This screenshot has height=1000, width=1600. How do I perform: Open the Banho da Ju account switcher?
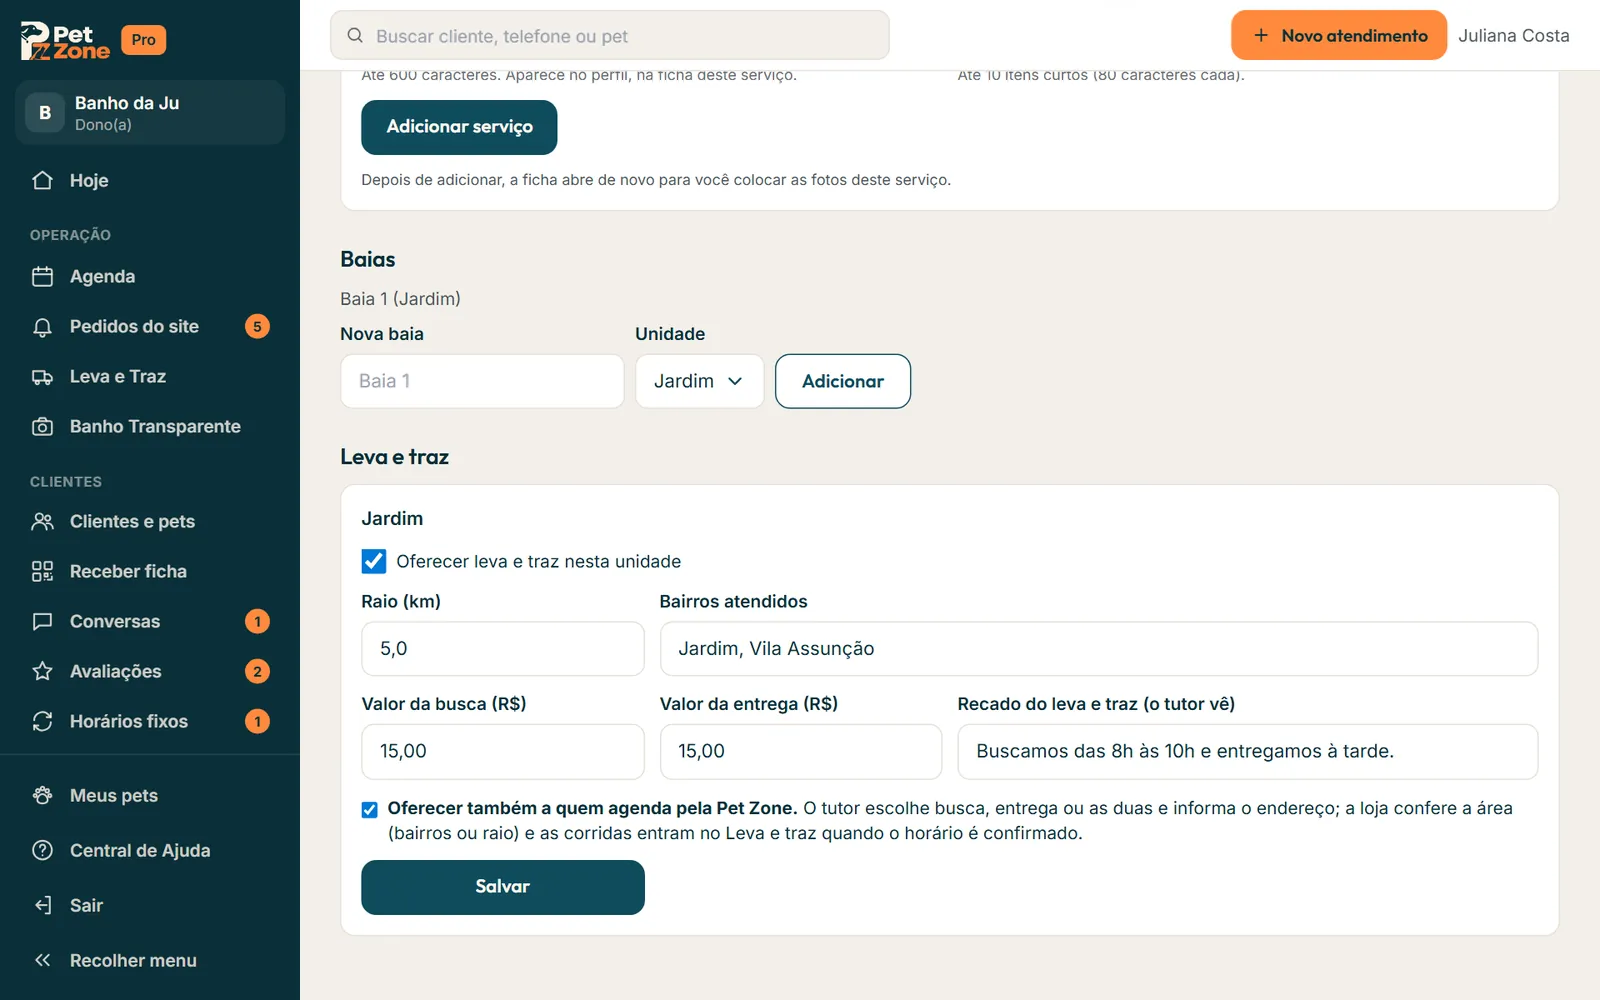(150, 113)
